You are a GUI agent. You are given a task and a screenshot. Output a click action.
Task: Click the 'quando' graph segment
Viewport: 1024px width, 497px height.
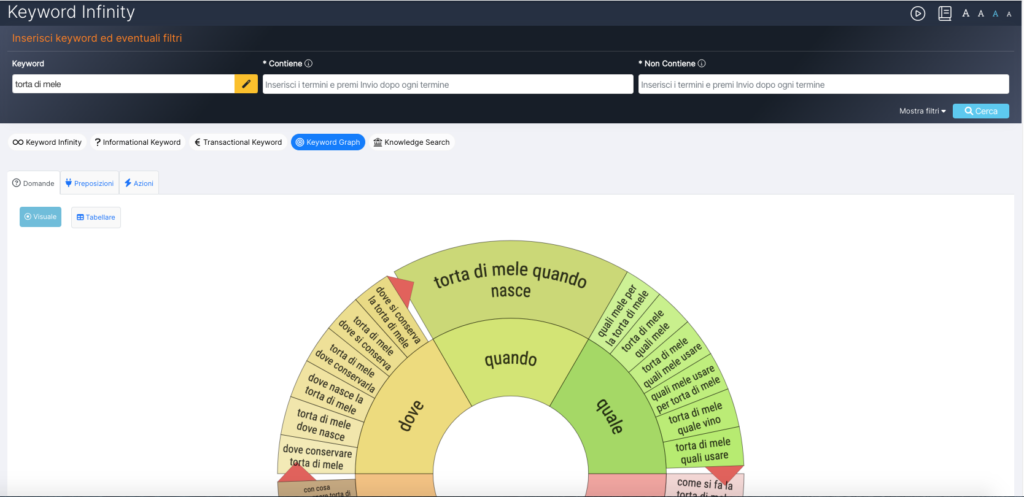[511, 361]
